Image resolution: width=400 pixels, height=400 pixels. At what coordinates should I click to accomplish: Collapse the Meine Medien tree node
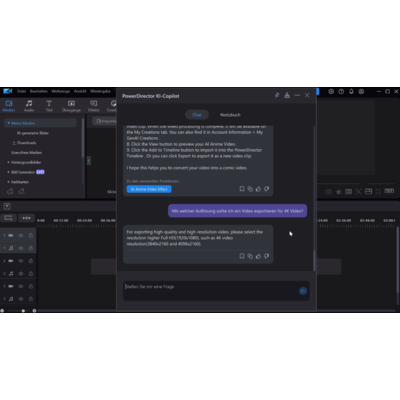[8, 123]
